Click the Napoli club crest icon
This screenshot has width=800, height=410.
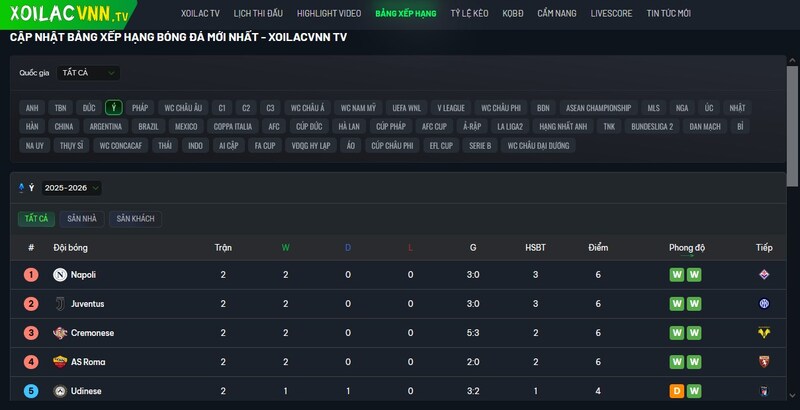pos(60,275)
